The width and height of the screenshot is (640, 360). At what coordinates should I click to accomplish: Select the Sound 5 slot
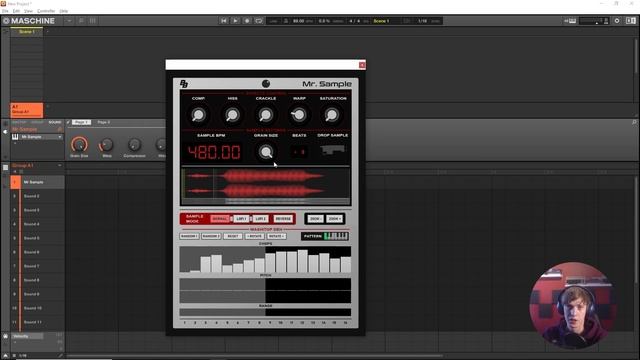38,238
